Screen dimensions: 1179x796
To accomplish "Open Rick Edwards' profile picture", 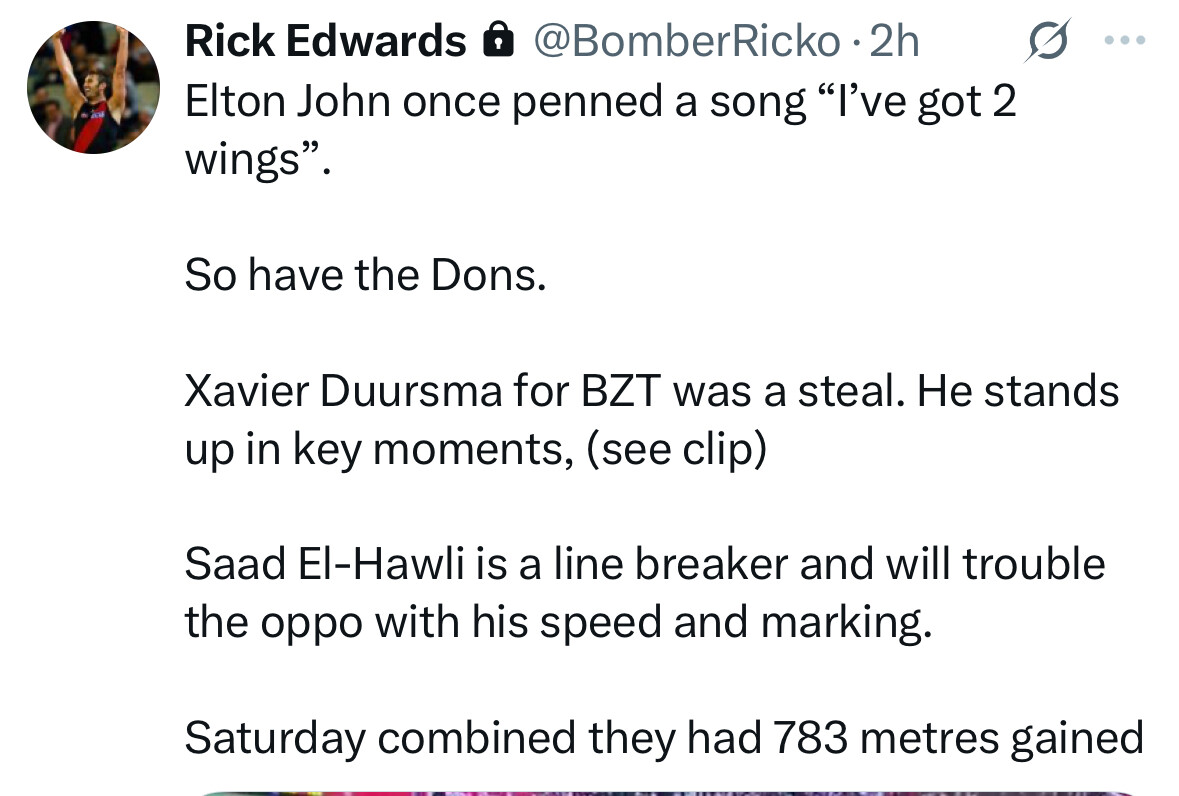I will click(93, 87).
